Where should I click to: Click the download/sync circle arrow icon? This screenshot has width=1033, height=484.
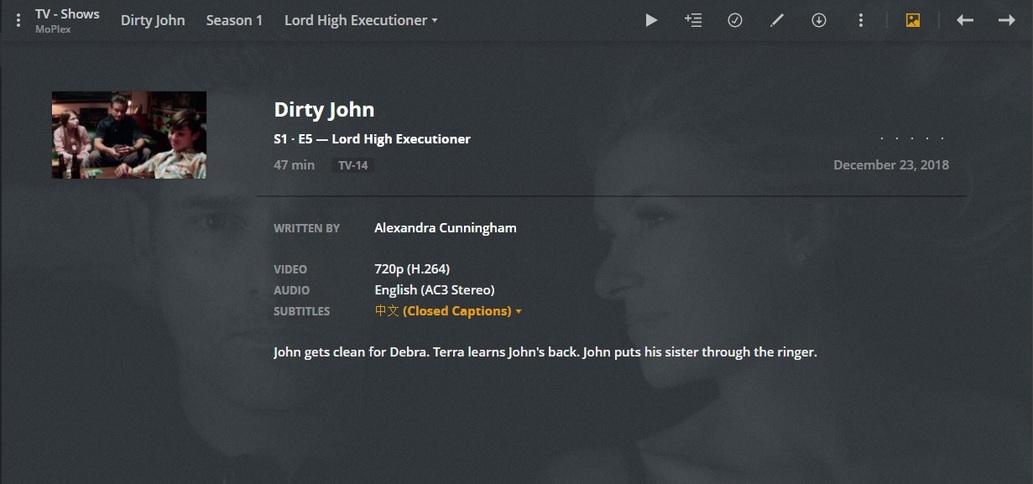point(818,20)
